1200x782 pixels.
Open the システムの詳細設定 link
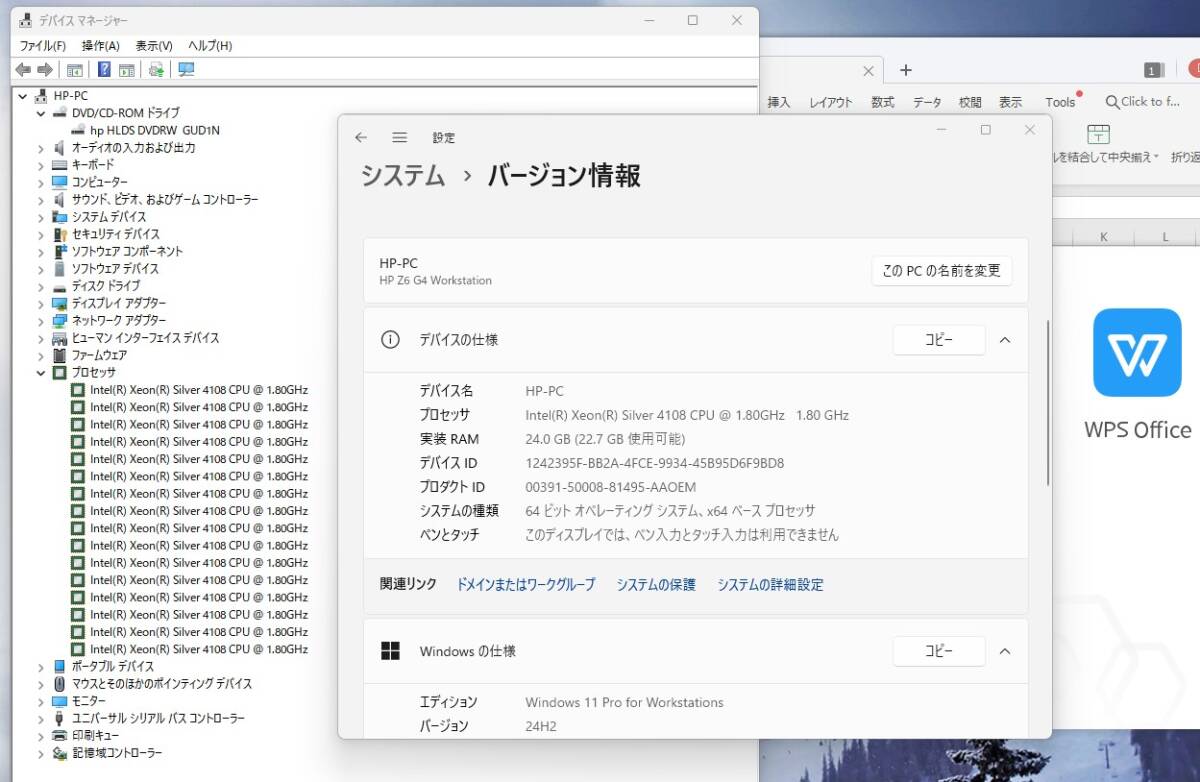pos(771,585)
